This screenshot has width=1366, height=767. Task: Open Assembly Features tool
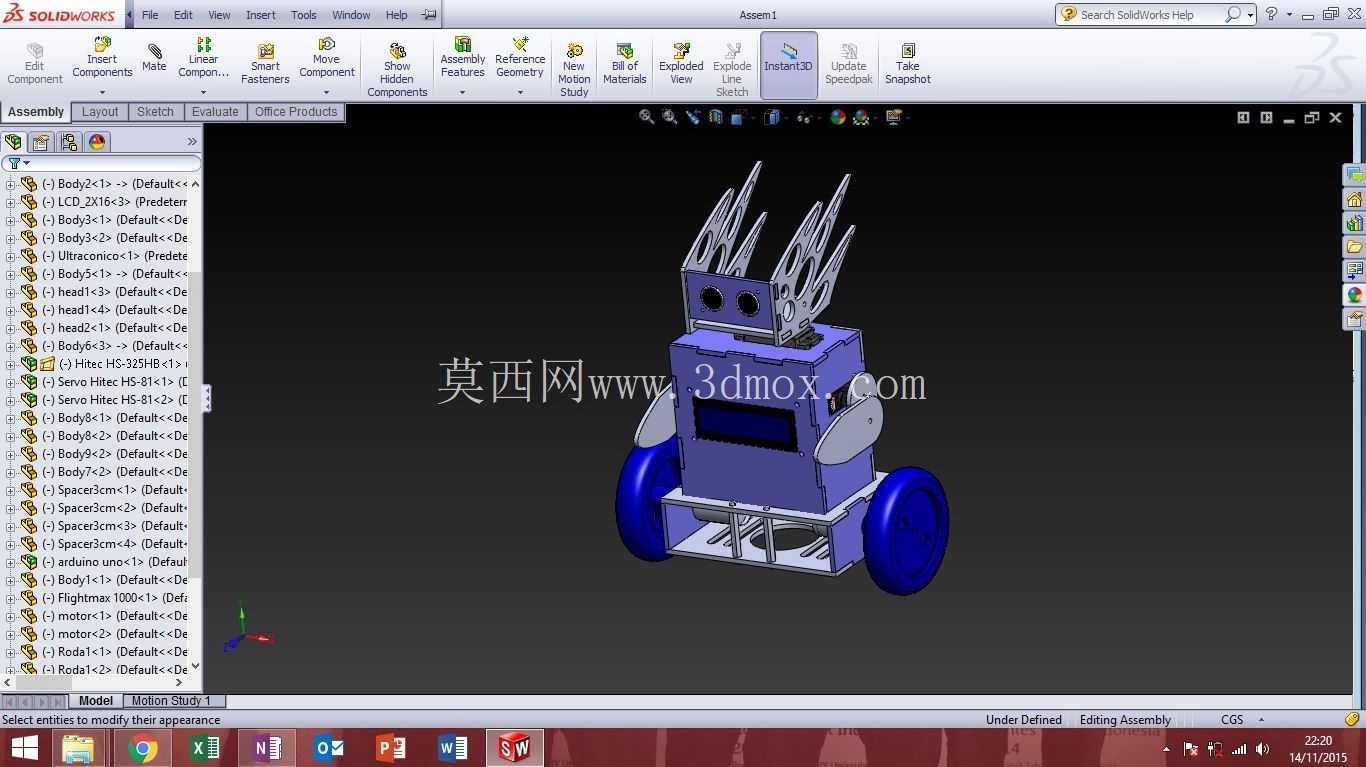[x=463, y=58]
